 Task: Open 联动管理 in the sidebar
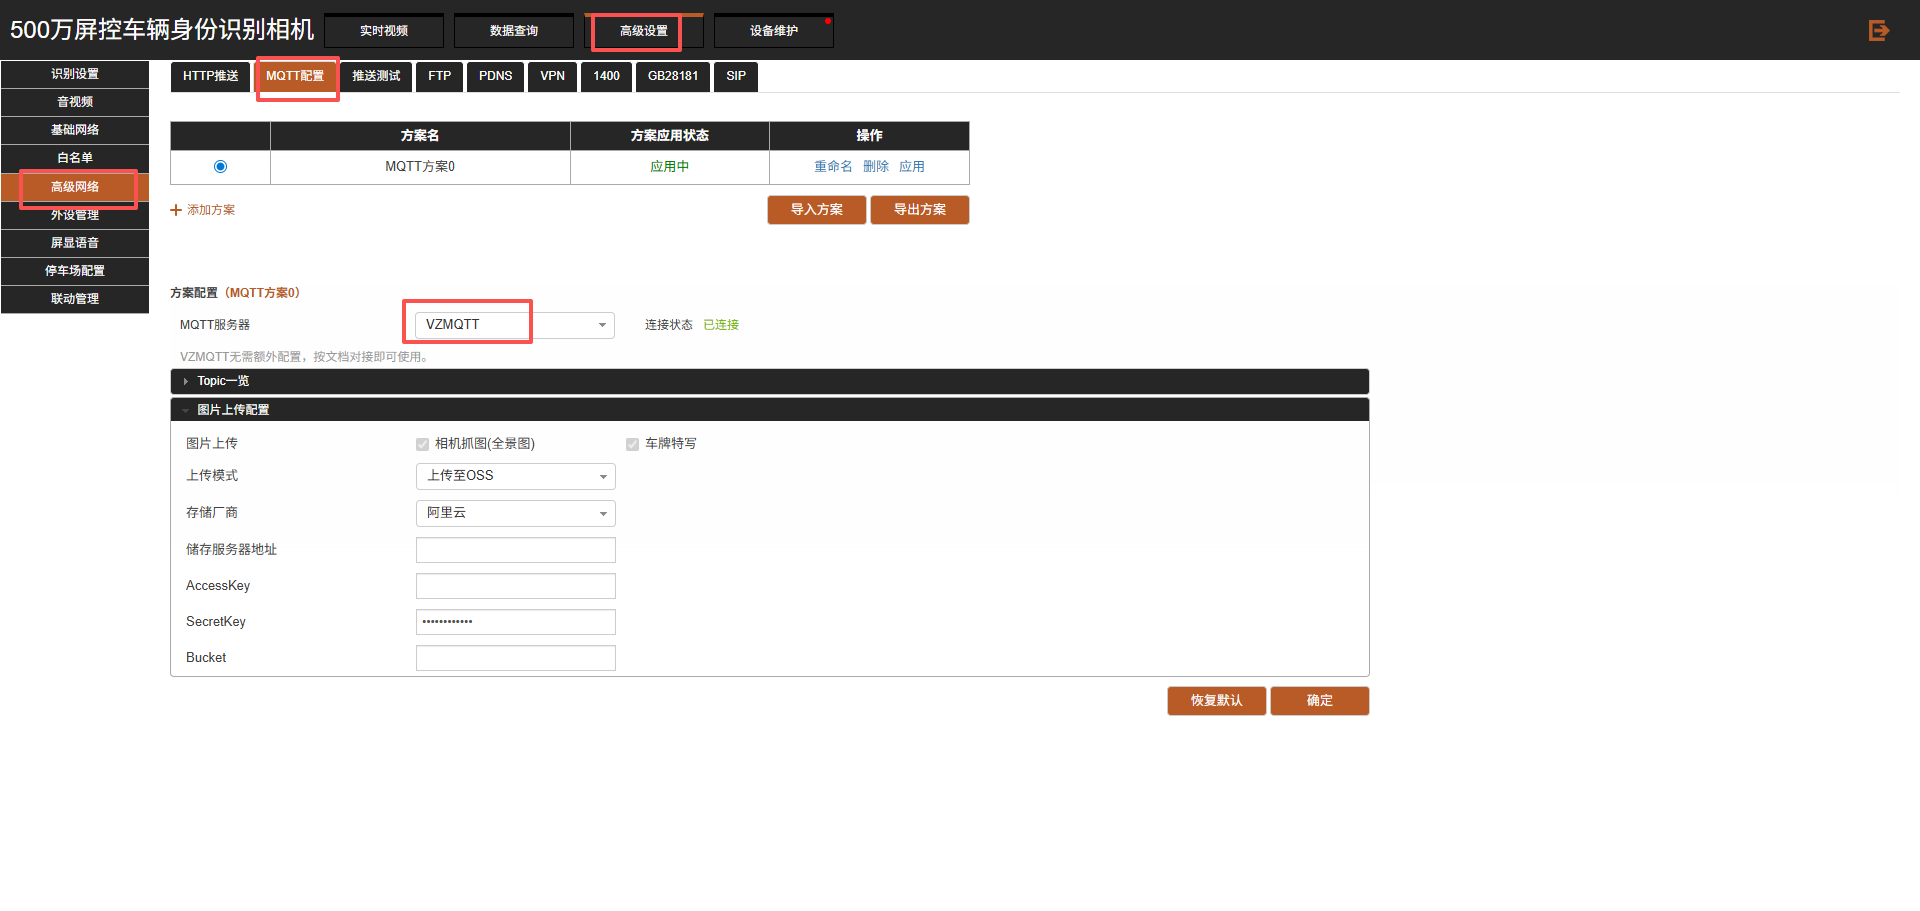point(75,299)
